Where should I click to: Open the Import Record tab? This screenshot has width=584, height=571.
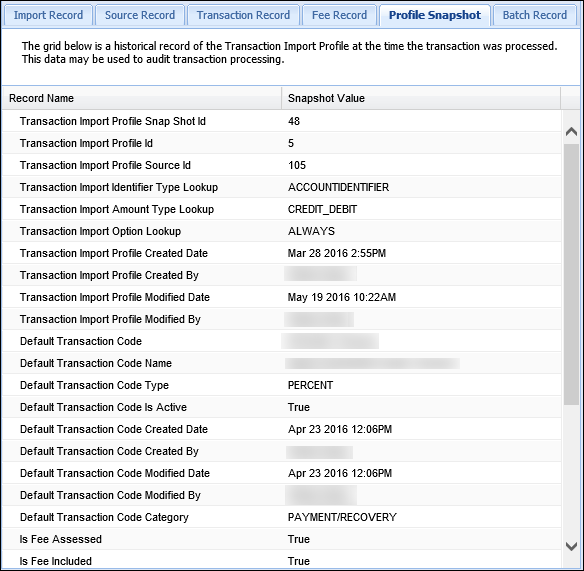click(x=48, y=15)
